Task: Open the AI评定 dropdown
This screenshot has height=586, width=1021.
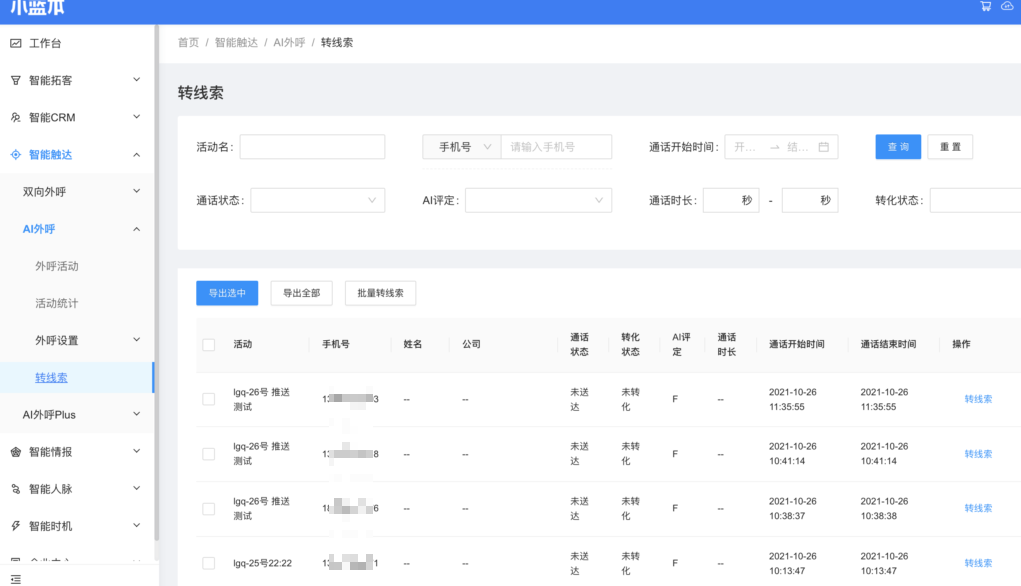Action: point(538,201)
